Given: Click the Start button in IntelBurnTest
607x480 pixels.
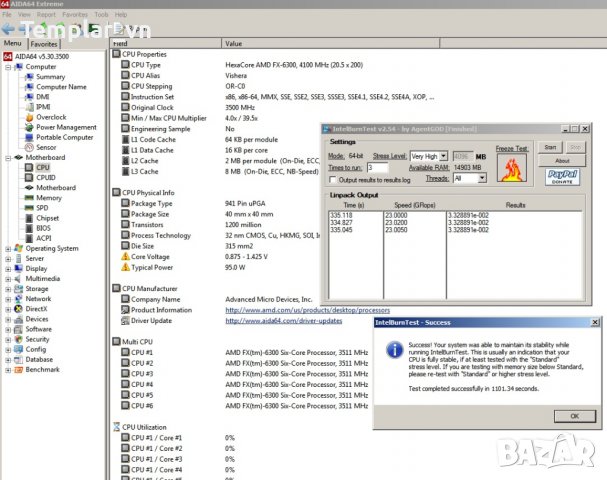Looking at the screenshot, I should tap(550, 147).
